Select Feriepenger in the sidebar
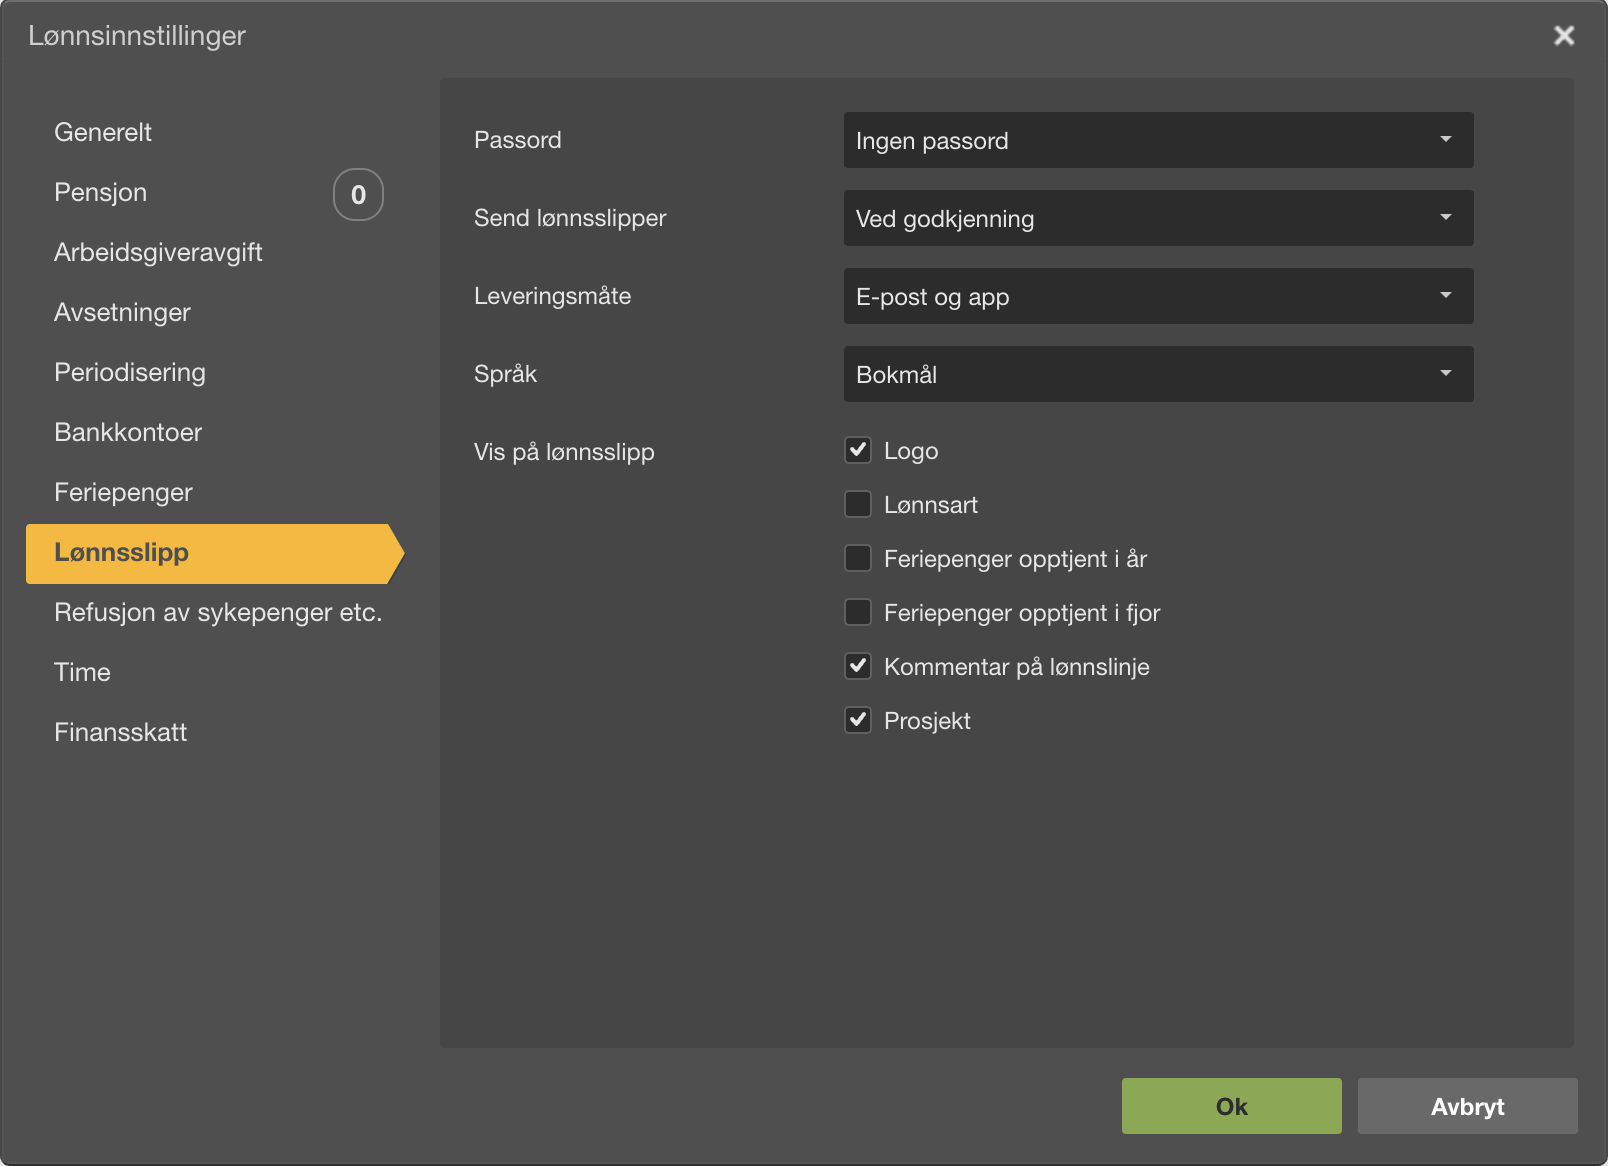The height and width of the screenshot is (1166, 1608). [123, 492]
